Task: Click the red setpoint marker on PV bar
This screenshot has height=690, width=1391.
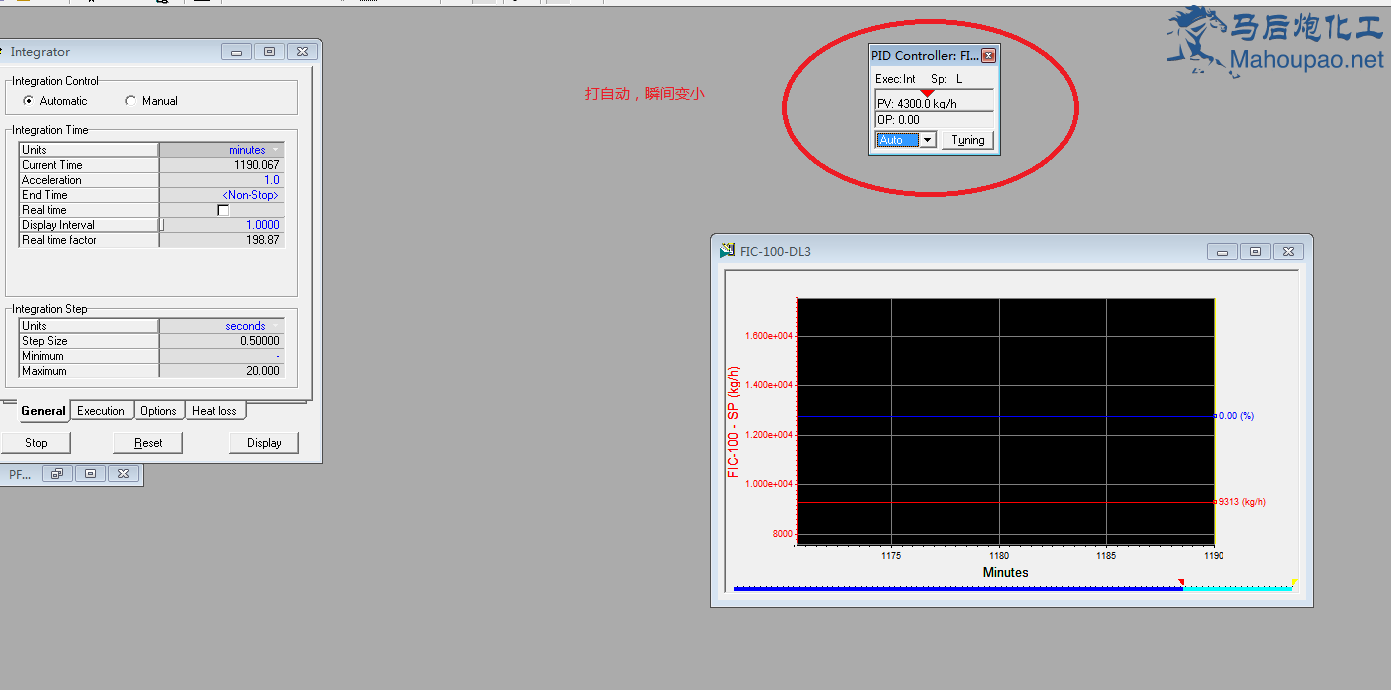Action: [x=927, y=93]
